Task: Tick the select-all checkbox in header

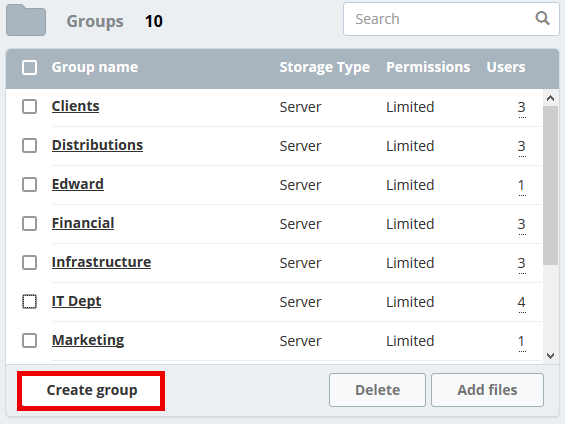Action: [x=30, y=67]
